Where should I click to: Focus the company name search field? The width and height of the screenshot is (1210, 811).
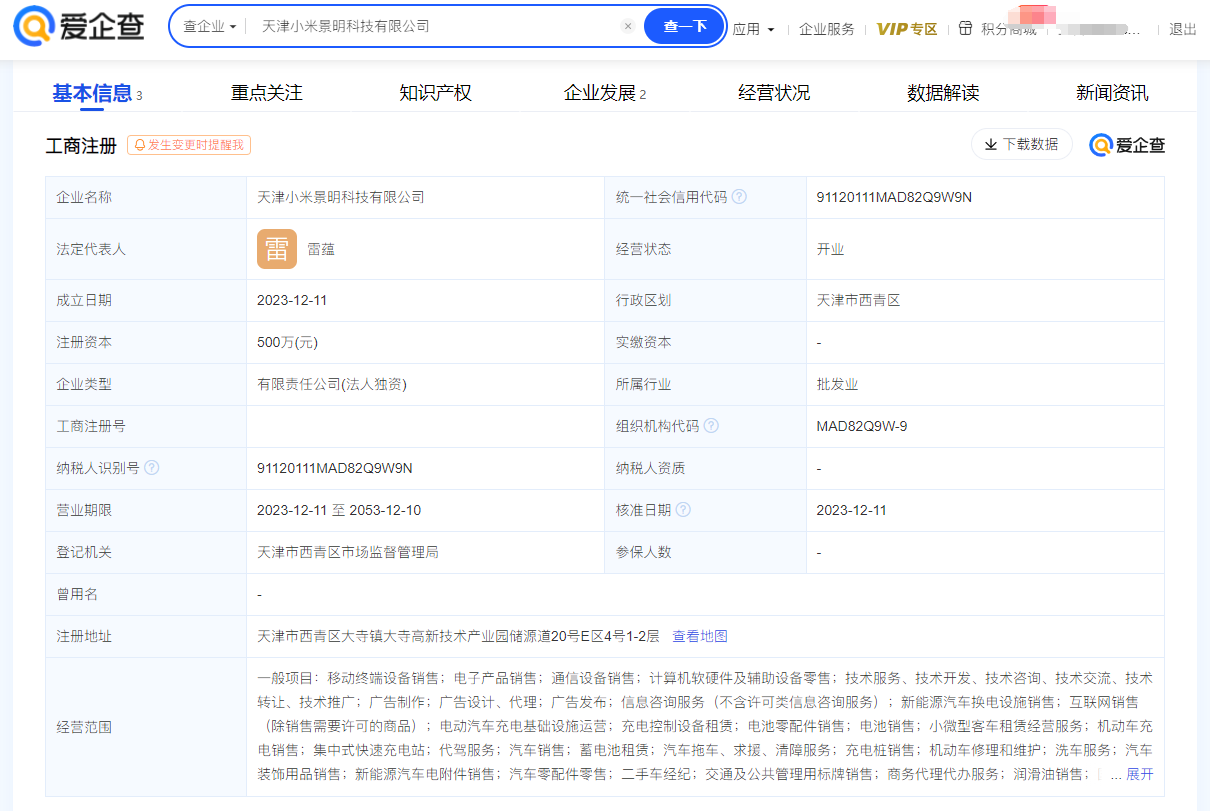tap(435, 26)
